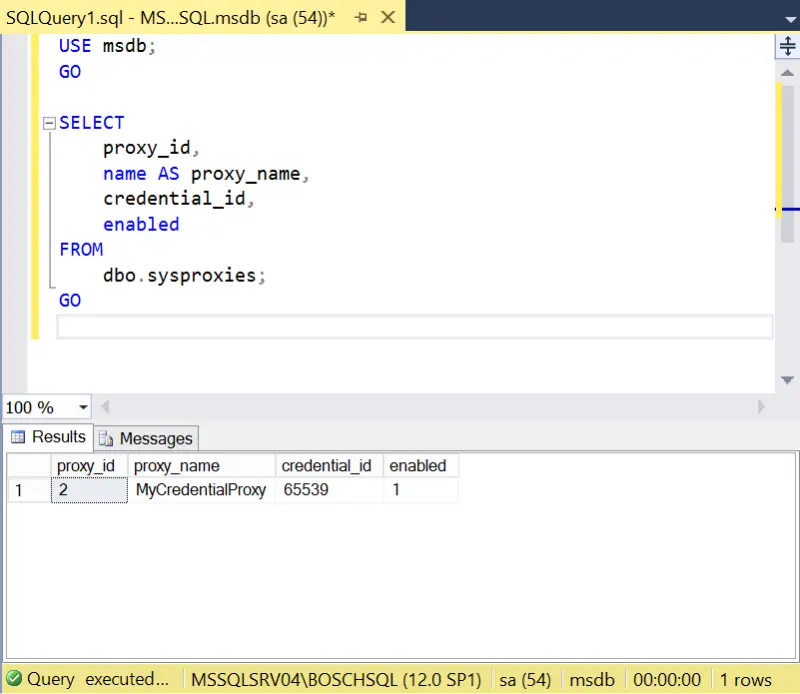The image size is (800, 694).
Task: Click the editor vertical scrollbar up arrow
Action: coord(787,73)
